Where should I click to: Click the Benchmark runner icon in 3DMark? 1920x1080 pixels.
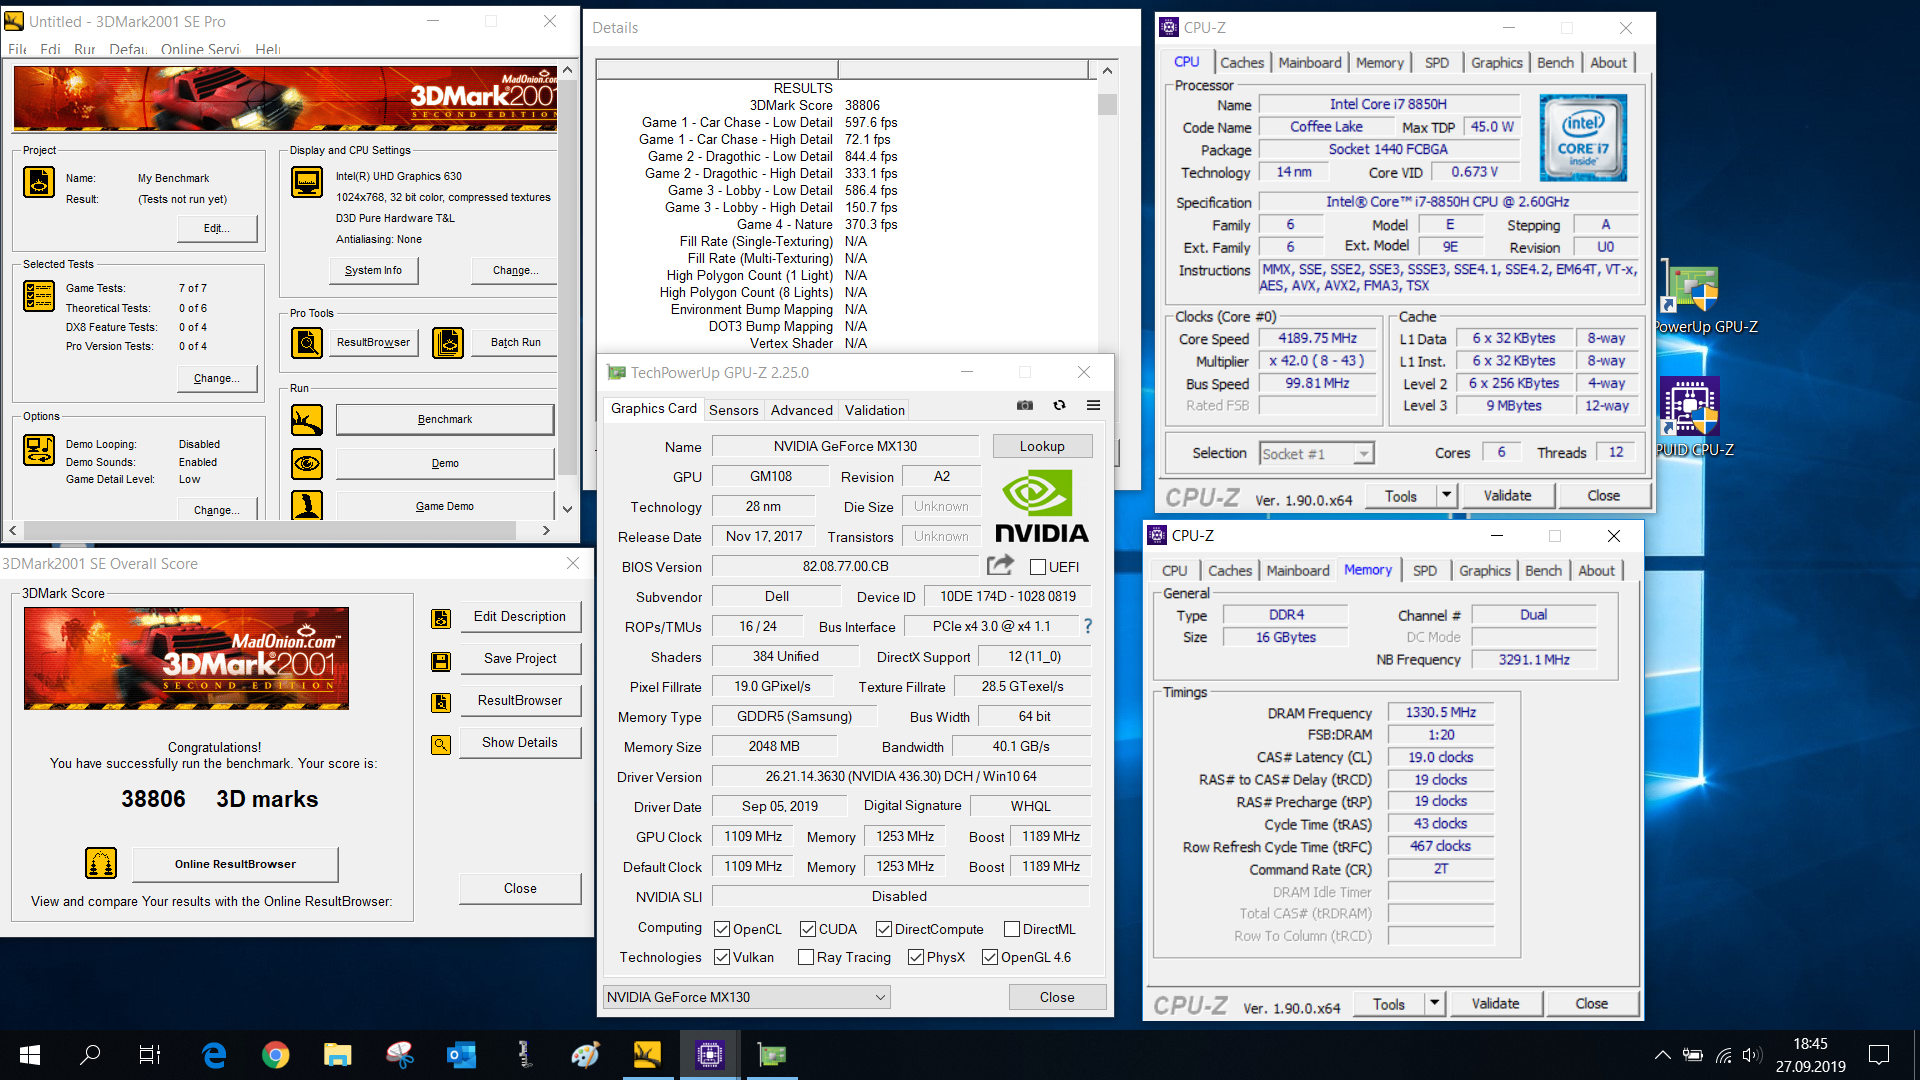pyautogui.click(x=307, y=419)
